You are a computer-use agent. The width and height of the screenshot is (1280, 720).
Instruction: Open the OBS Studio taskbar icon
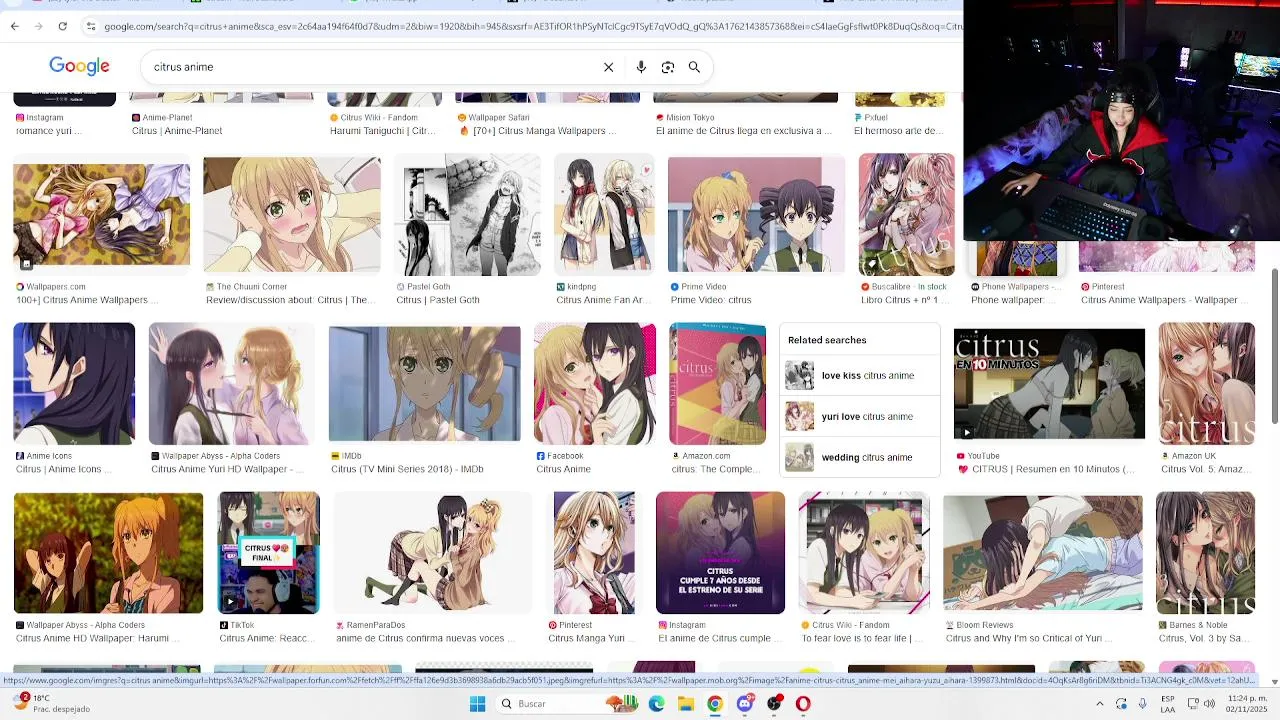(x=774, y=704)
